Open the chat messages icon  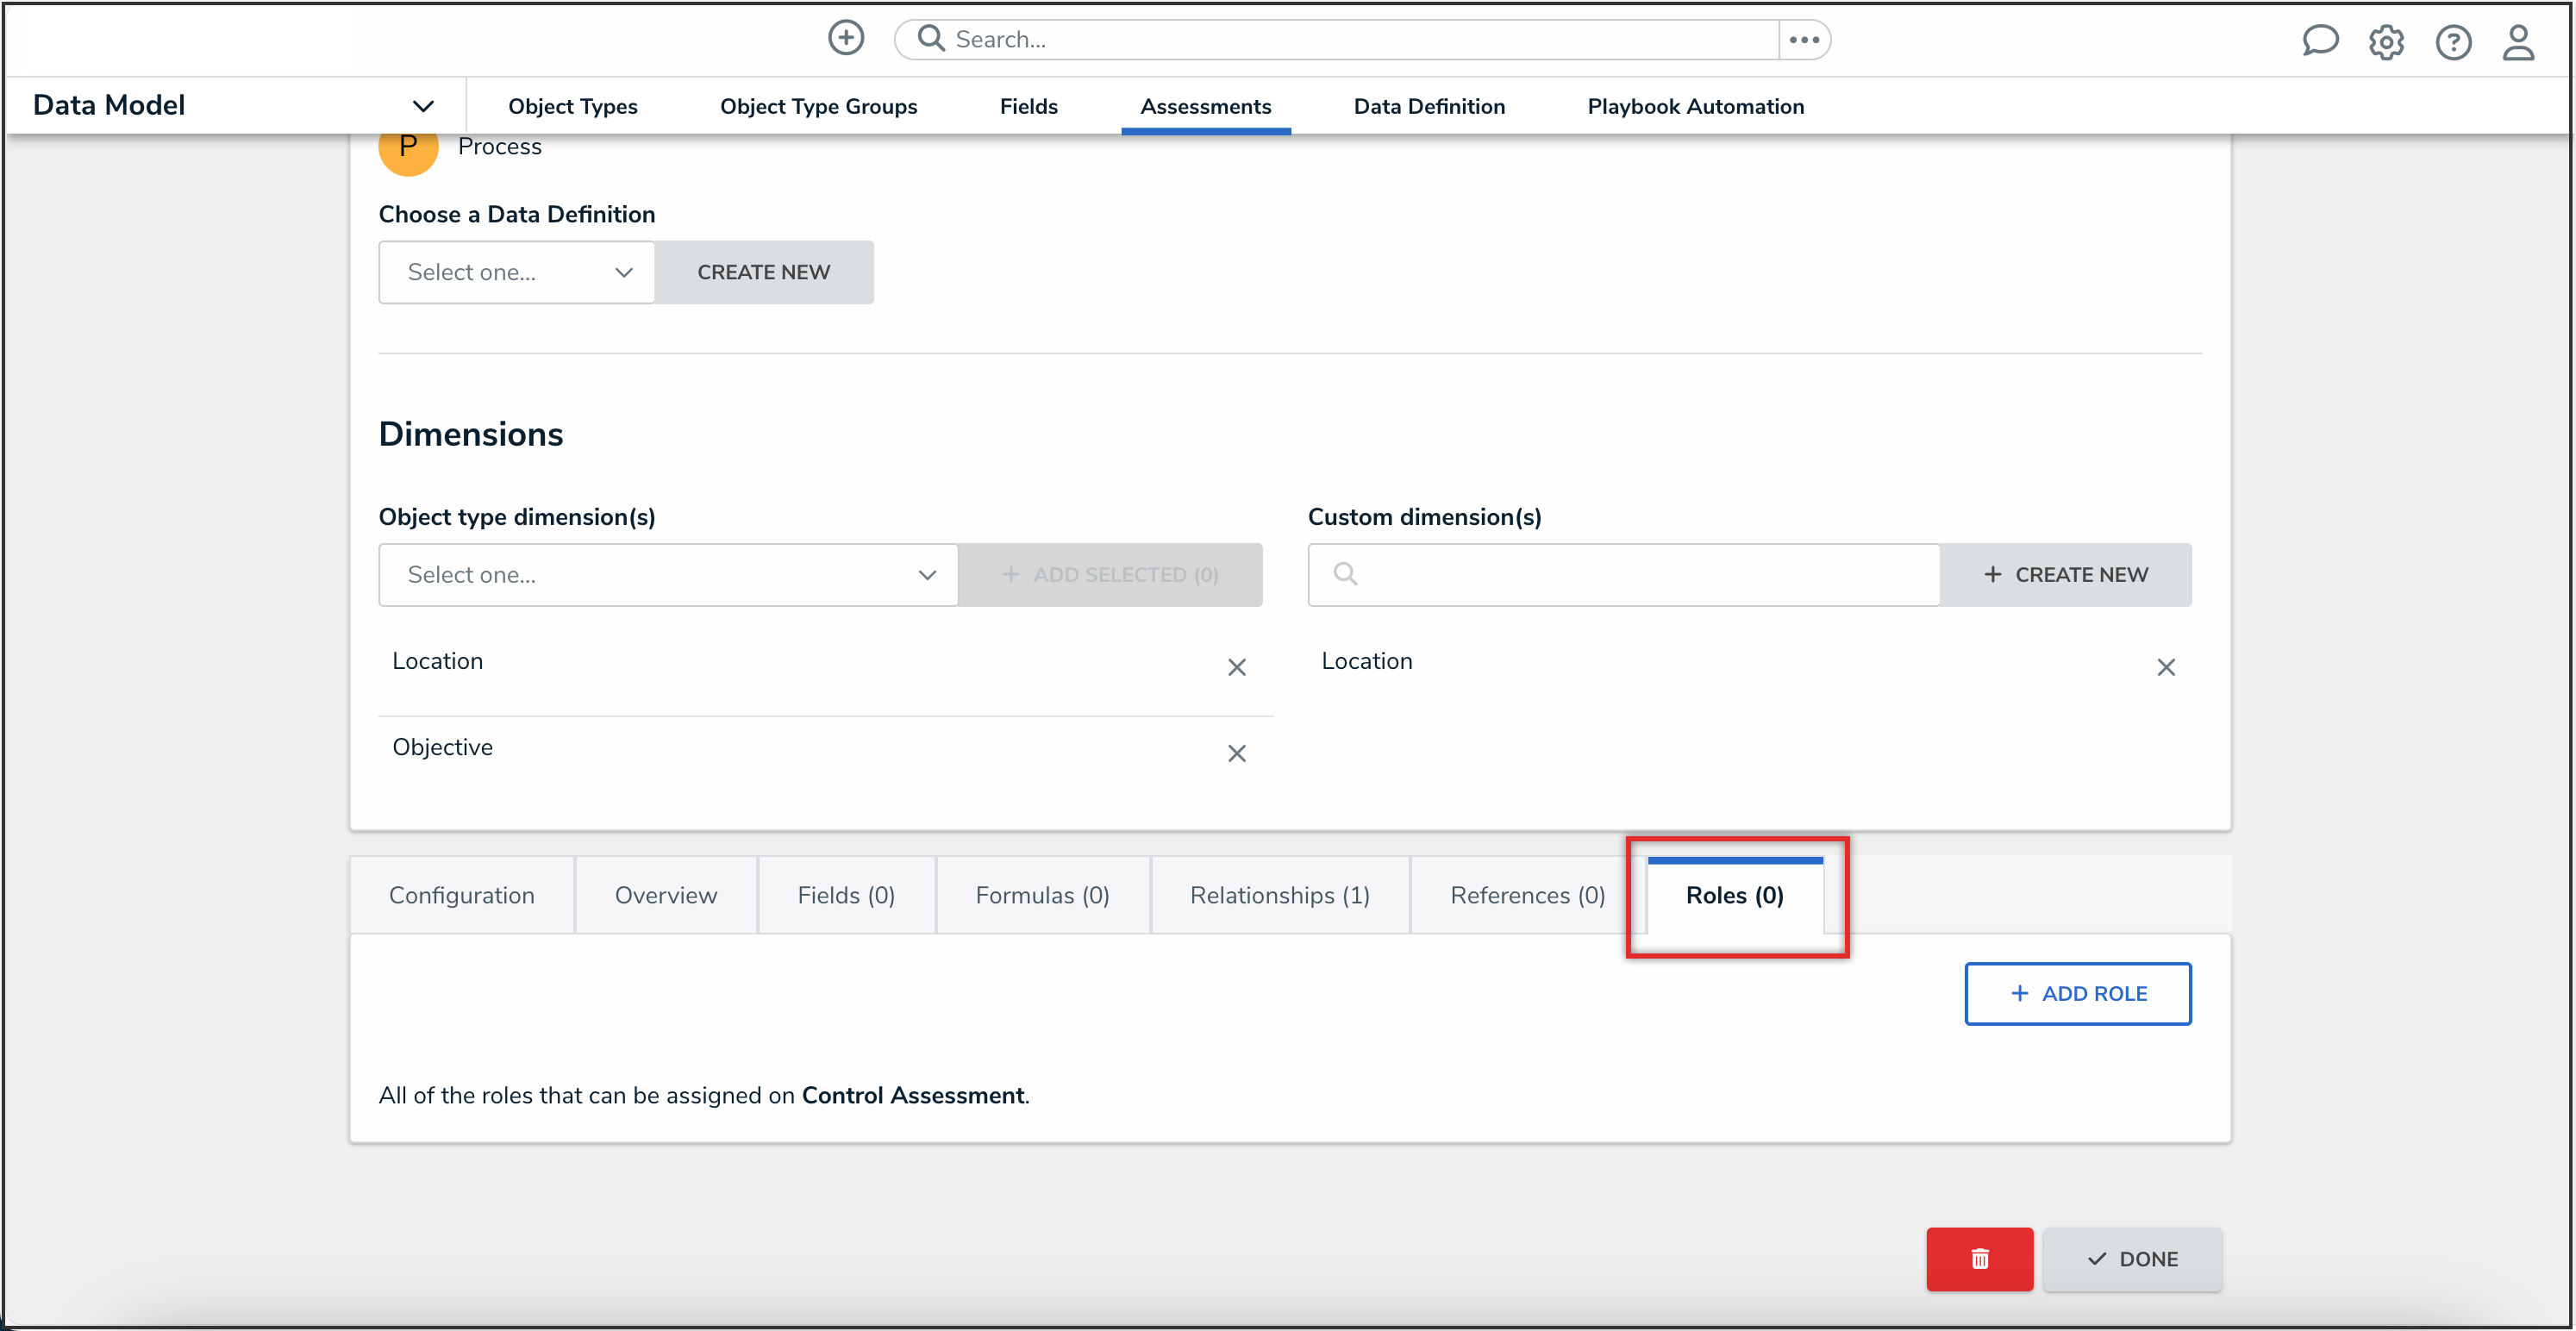coord(2319,41)
